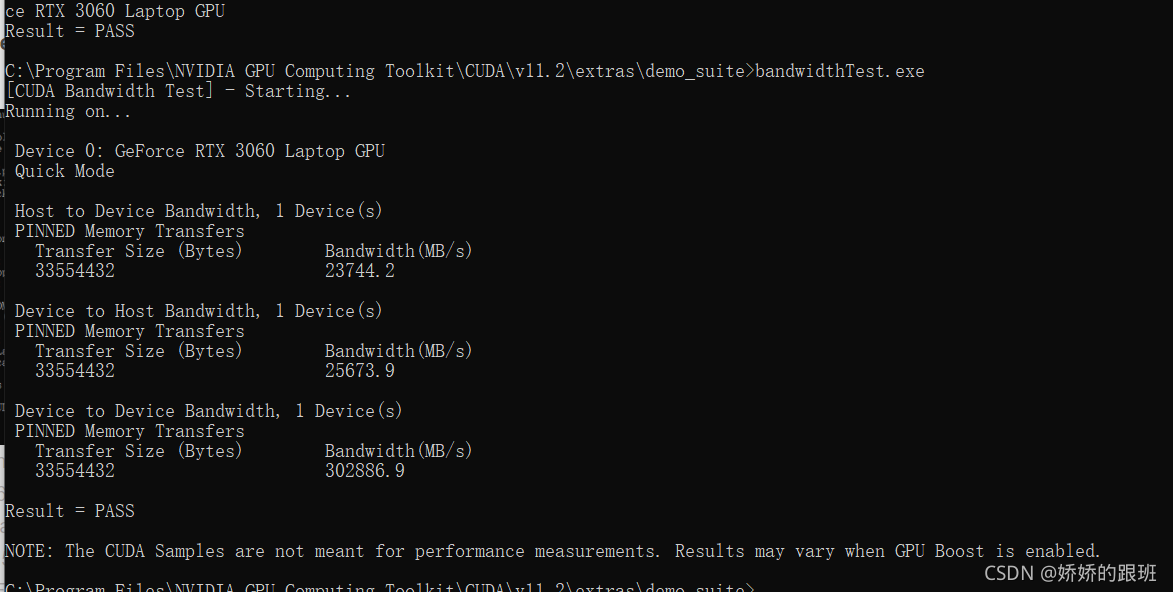Click the first Transfer Size (Bytes) header

click(x=139, y=251)
